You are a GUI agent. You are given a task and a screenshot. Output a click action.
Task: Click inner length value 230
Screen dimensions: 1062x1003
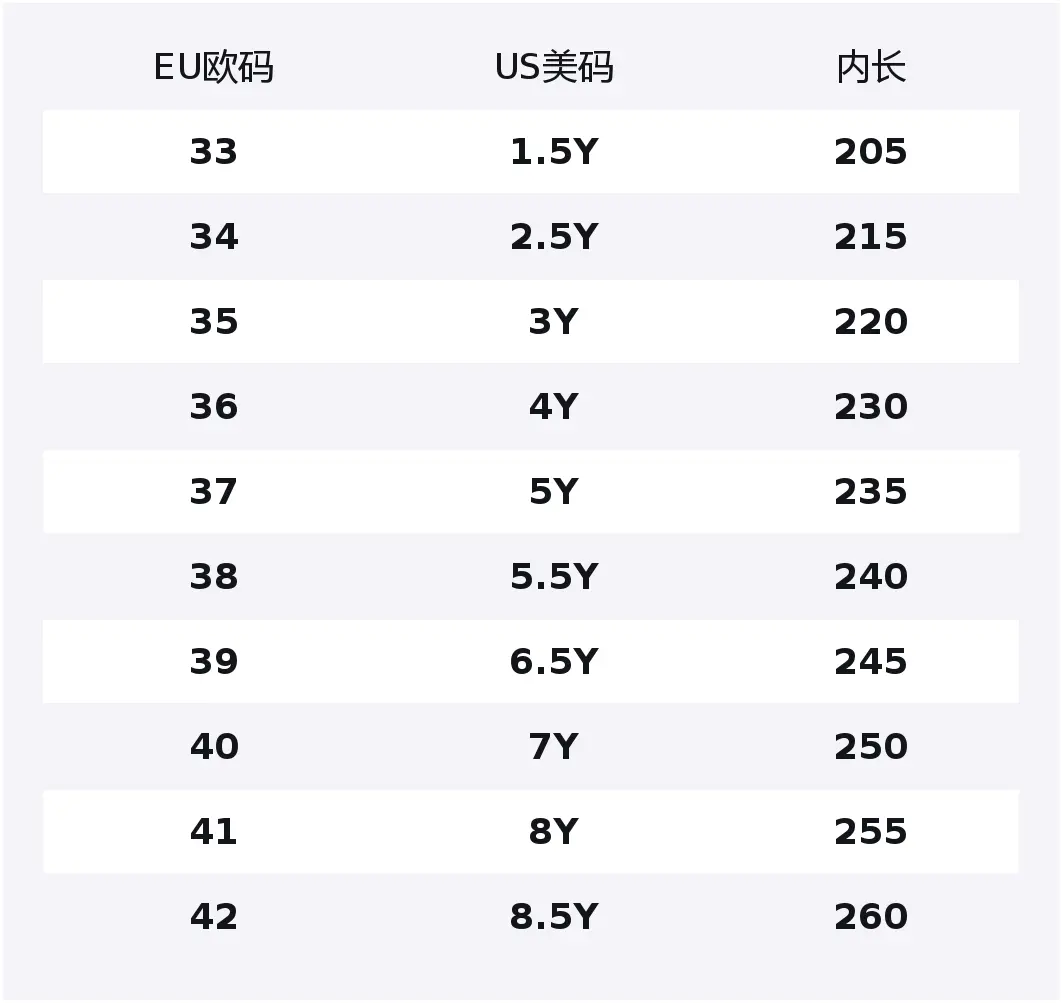pyautogui.click(x=870, y=407)
